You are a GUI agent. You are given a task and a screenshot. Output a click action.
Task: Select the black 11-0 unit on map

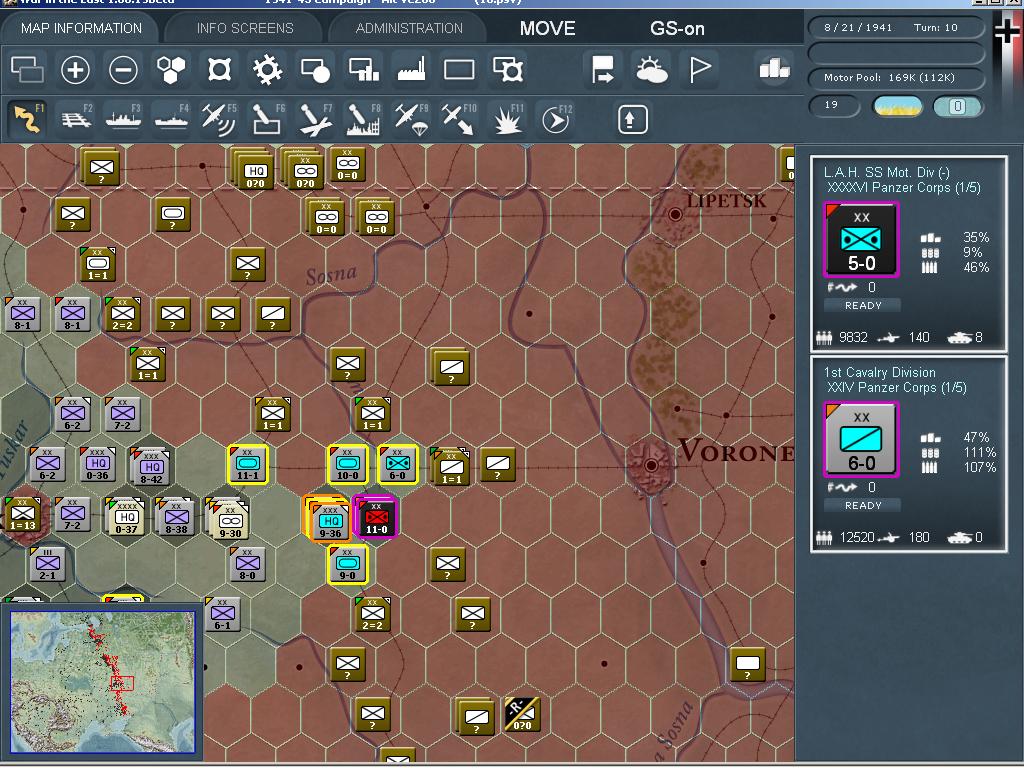tap(376, 516)
